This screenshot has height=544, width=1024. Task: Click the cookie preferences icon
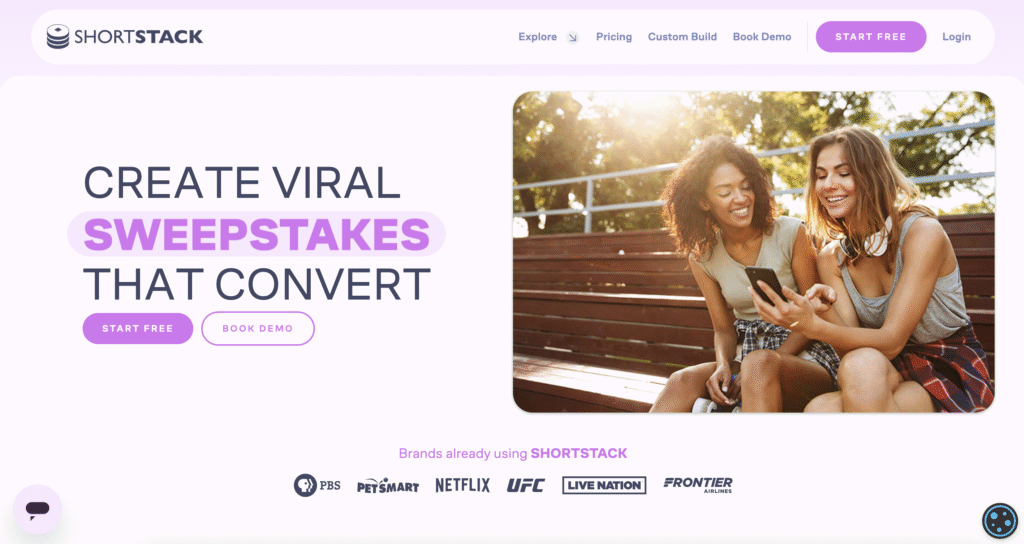[1000, 520]
